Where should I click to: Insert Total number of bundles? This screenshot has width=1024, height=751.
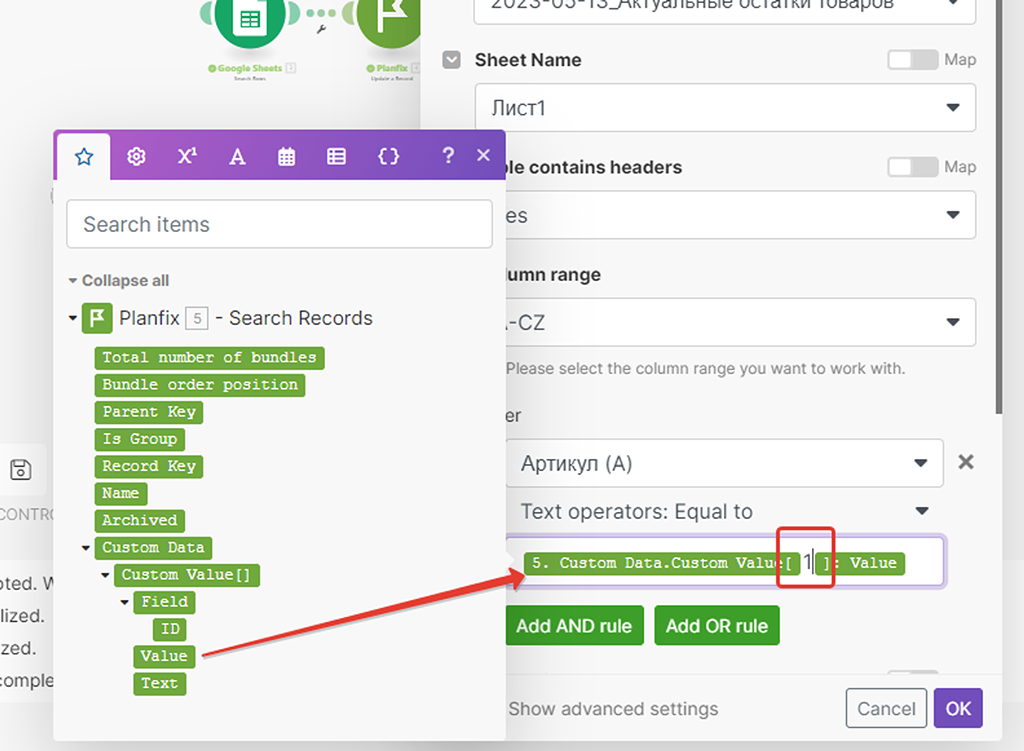point(209,358)
